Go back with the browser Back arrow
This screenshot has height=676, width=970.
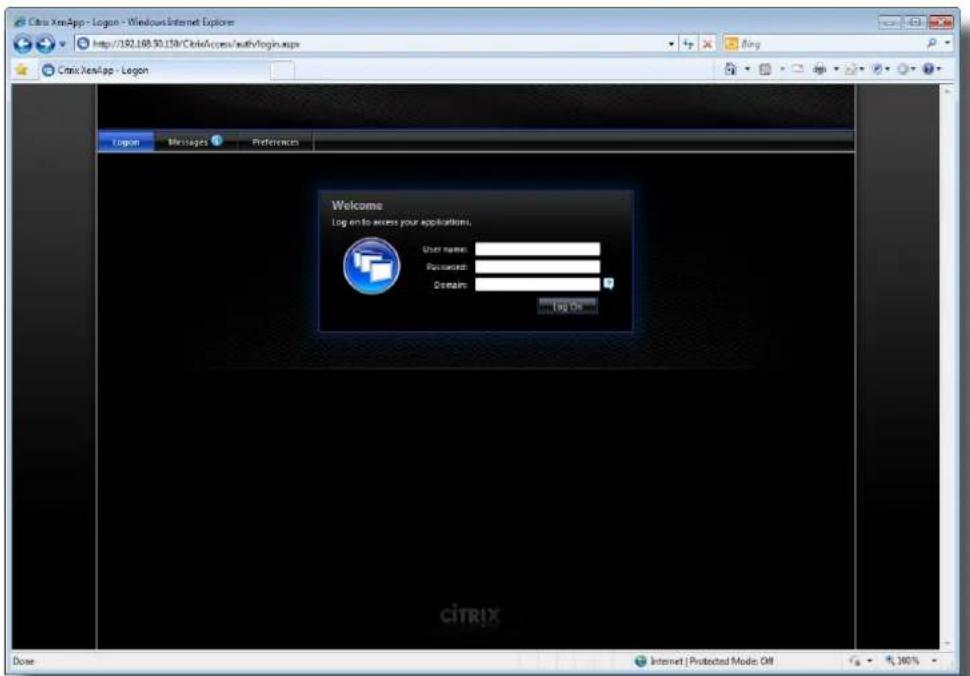[x=24, y=44]
